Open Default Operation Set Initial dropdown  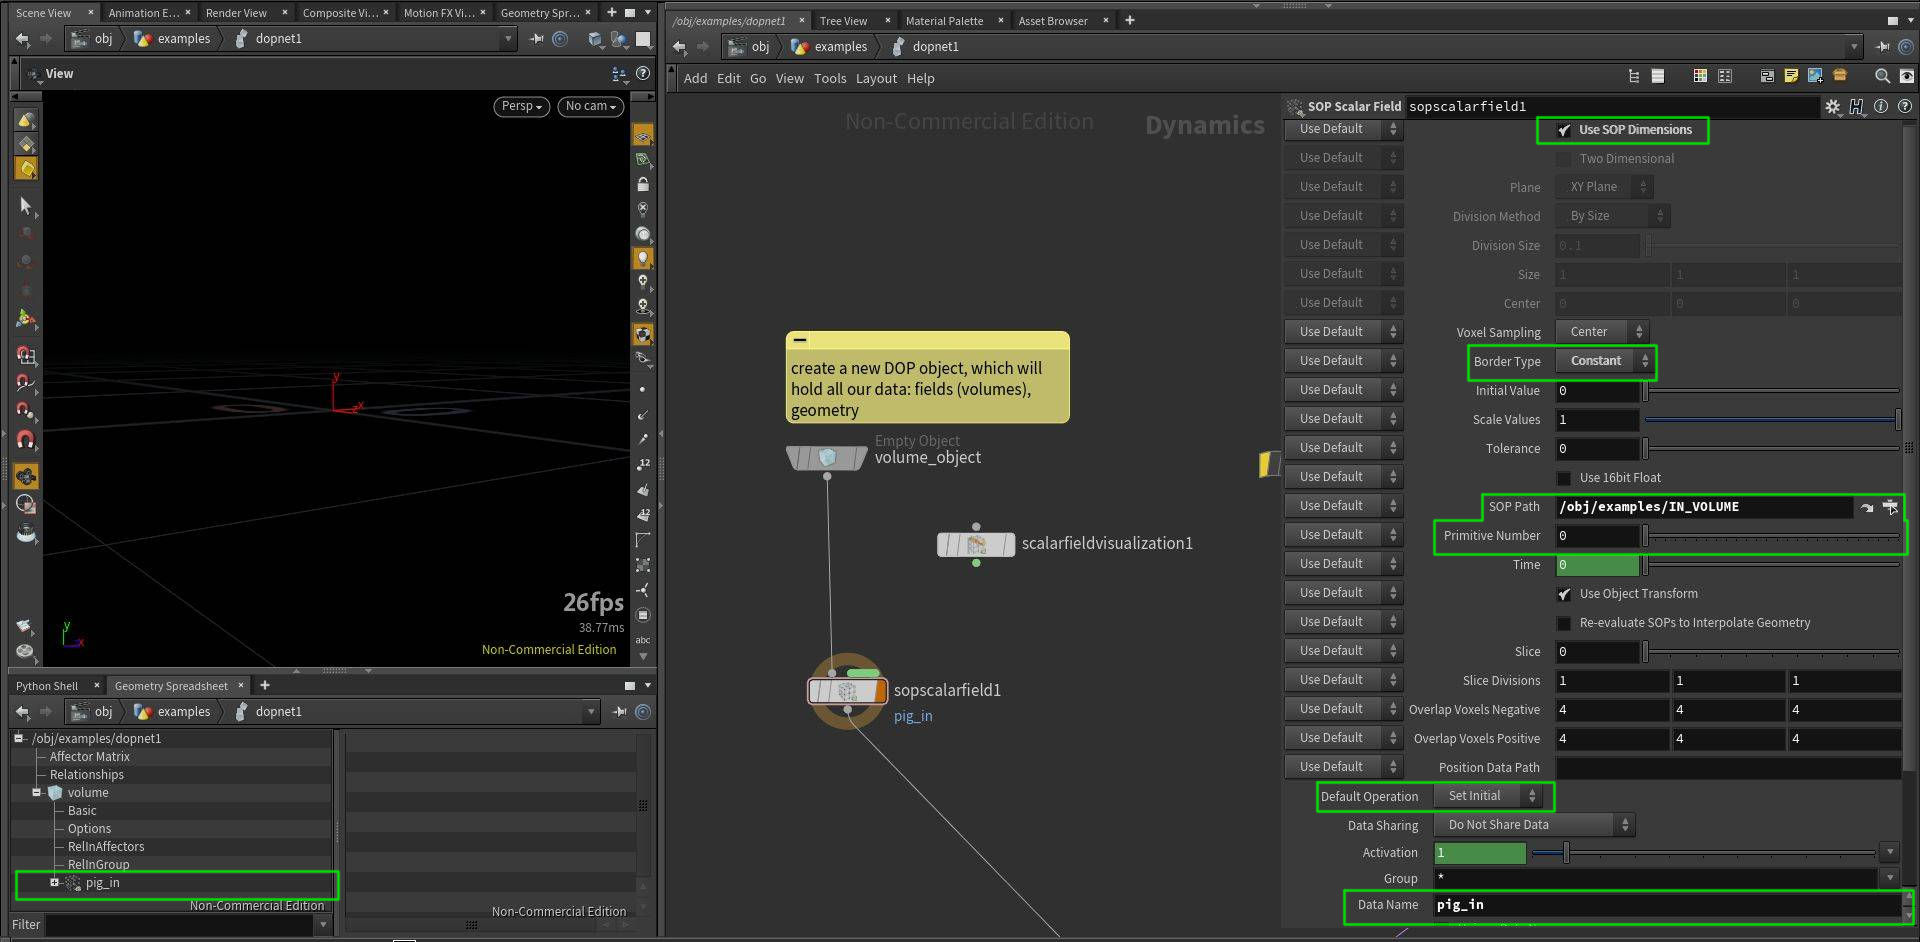(x=1487, y=796)
